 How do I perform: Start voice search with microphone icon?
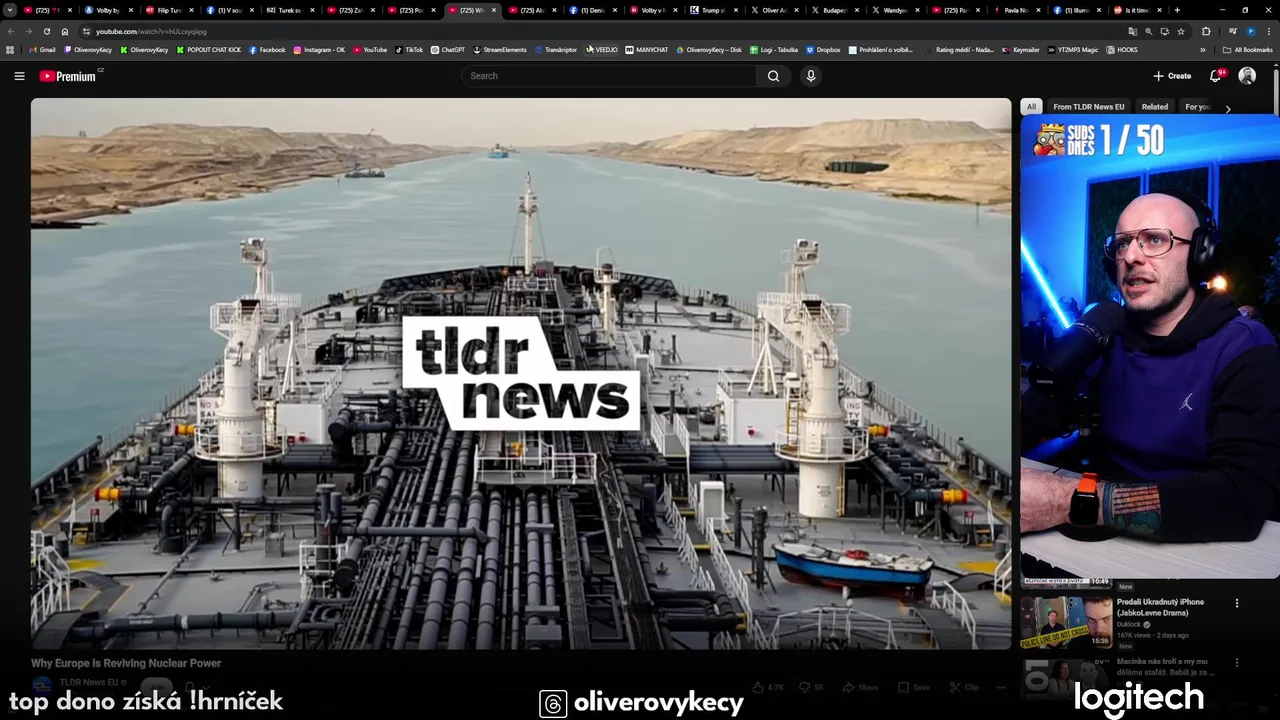pos(811,76)
